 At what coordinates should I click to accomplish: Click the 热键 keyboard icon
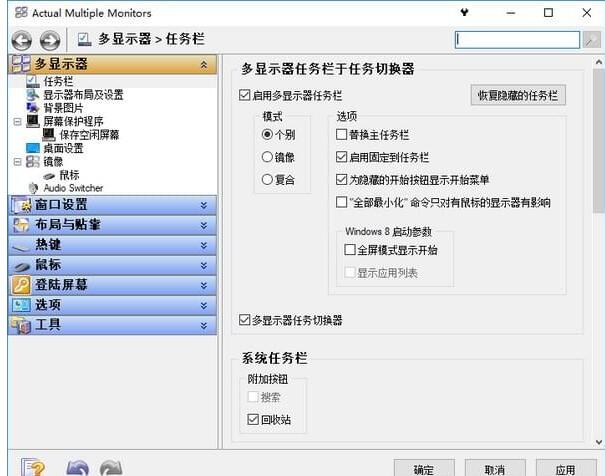(21, 247)
